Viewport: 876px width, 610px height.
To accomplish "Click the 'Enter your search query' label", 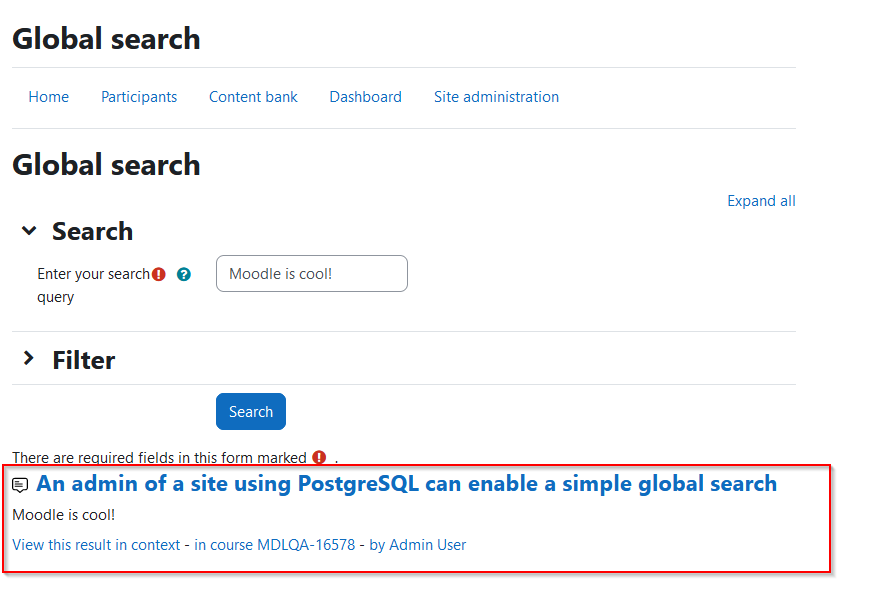I will pyautogui.click(x=93, y=285).
